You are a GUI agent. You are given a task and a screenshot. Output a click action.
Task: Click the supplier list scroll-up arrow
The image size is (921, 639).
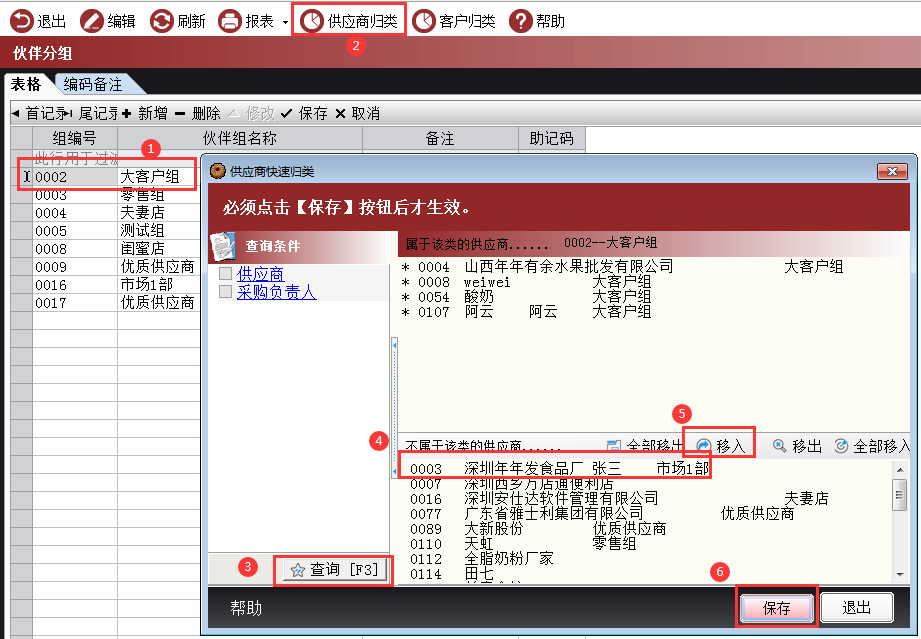click(x=900, y=469)
